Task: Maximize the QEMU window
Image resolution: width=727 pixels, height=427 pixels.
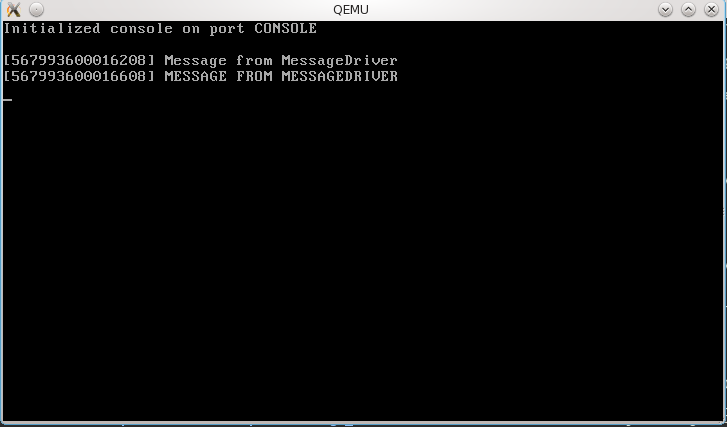Action: [x=688, y=9]
